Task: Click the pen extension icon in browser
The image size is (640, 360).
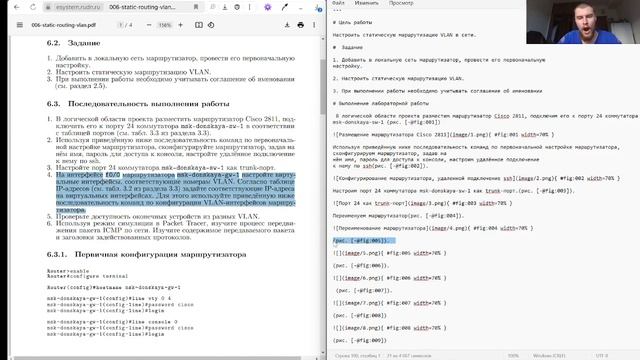Action: click(x=284, y=7)
